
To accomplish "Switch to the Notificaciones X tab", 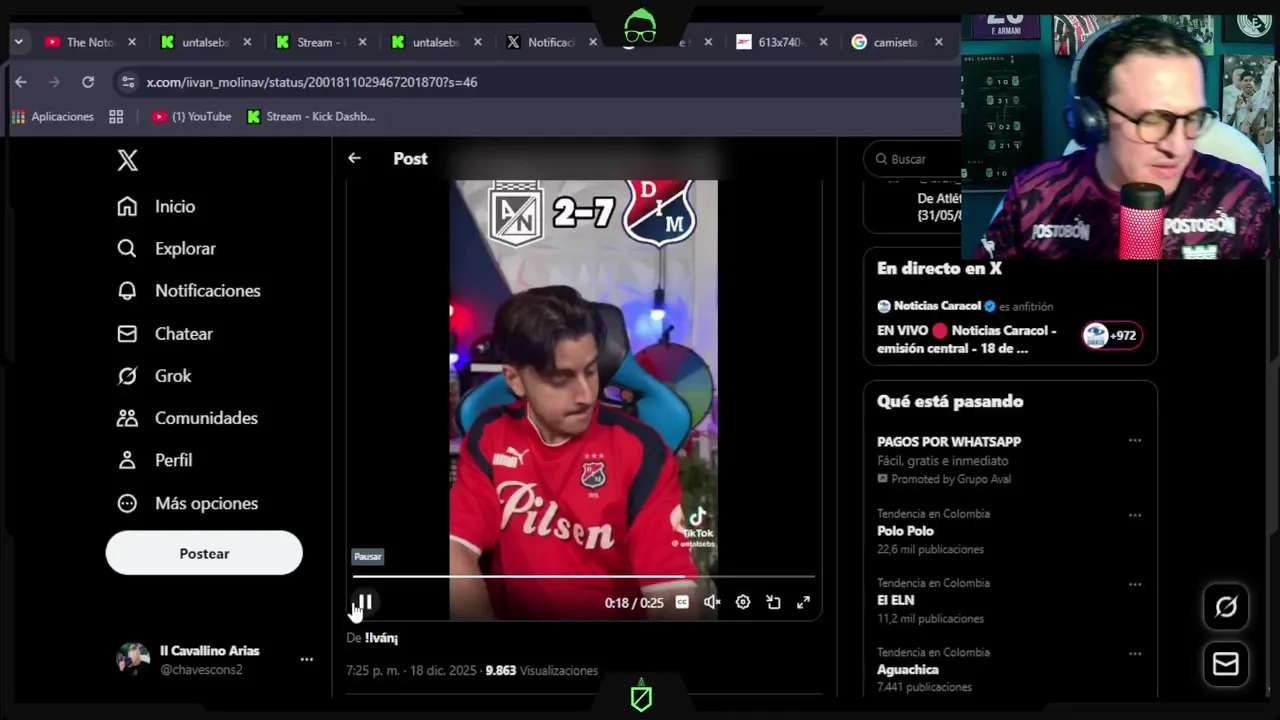I will pos(540,42).
